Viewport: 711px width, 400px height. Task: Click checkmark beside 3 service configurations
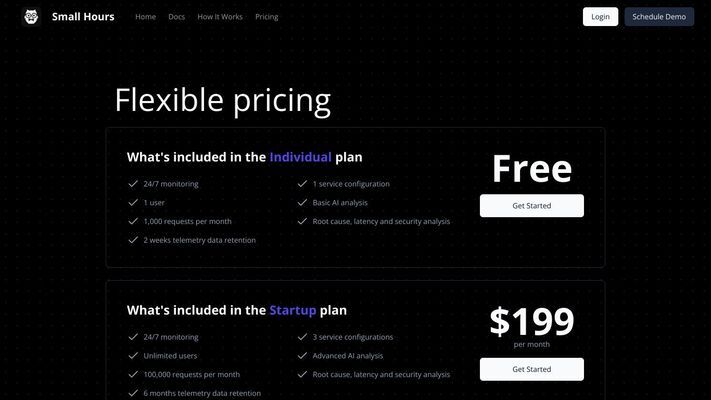(302, 337)
